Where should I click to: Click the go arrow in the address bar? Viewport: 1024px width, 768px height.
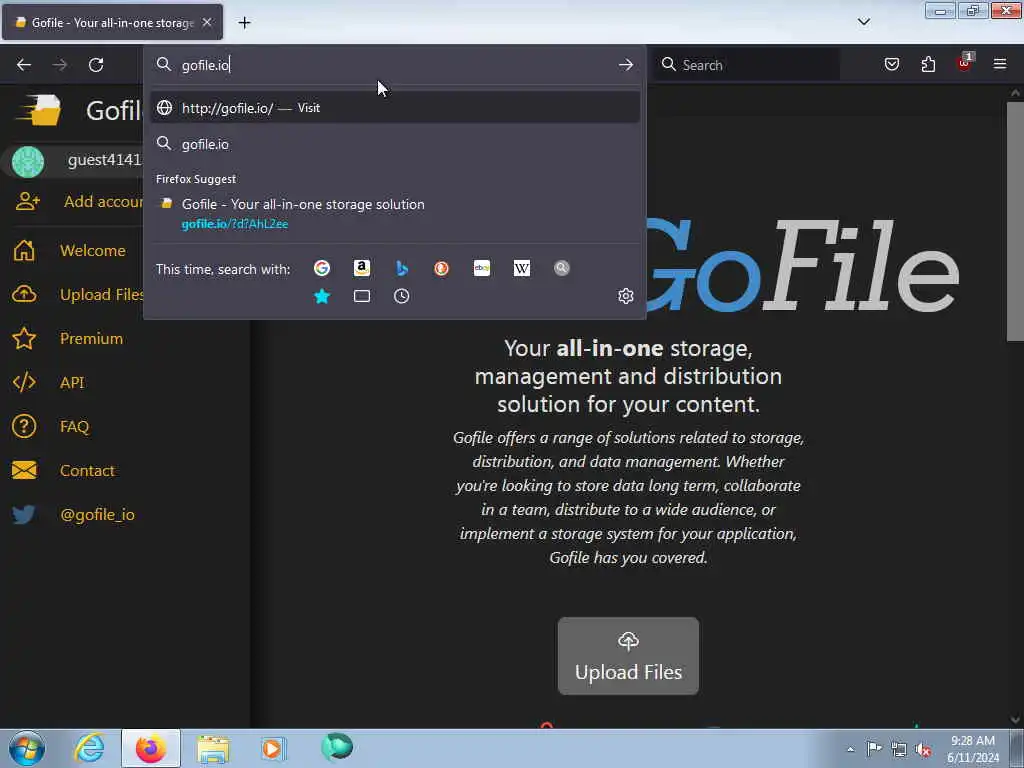pos(626,65)
